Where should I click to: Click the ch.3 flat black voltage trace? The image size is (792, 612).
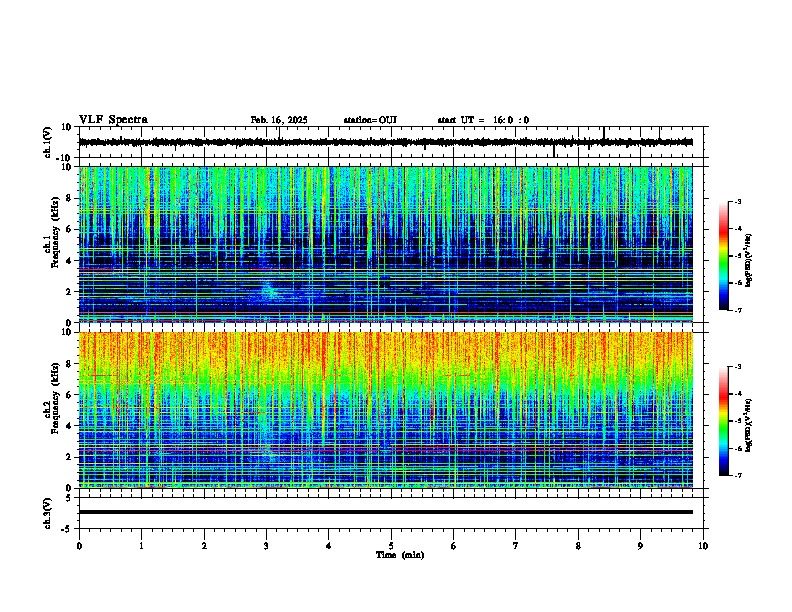pyautogui.click(x=385, y=512)
